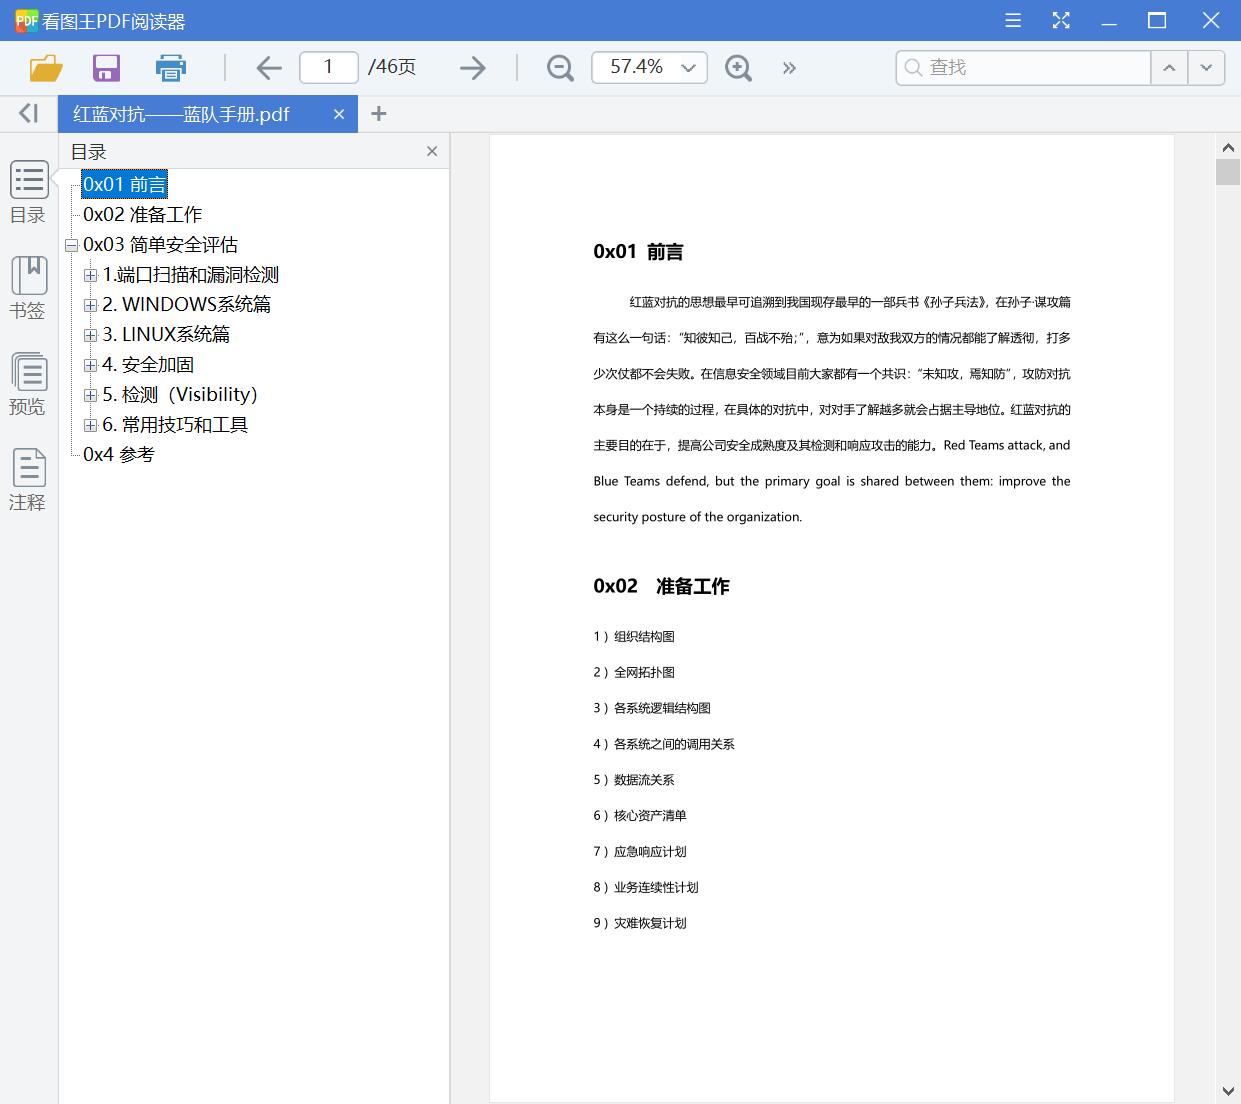Collapse the left sidebar panel
Image resolution: width=1241 pixels, height=1104 pixels.
coord(27,112)
